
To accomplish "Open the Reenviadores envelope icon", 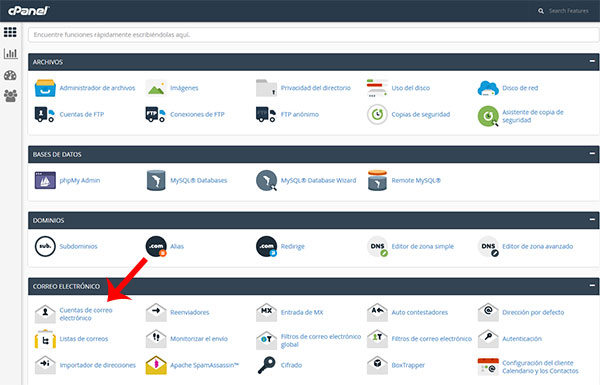I will point(156,312).
